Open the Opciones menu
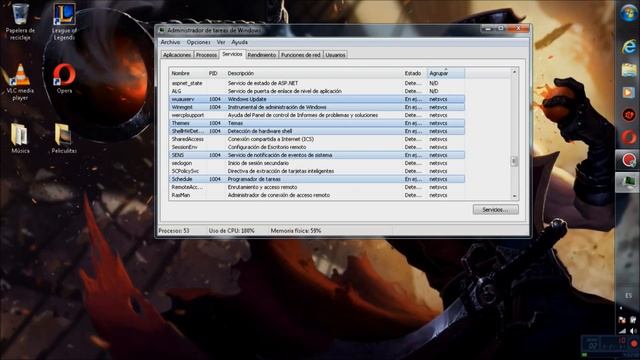640x360 pixels. [x=198, y=42]
